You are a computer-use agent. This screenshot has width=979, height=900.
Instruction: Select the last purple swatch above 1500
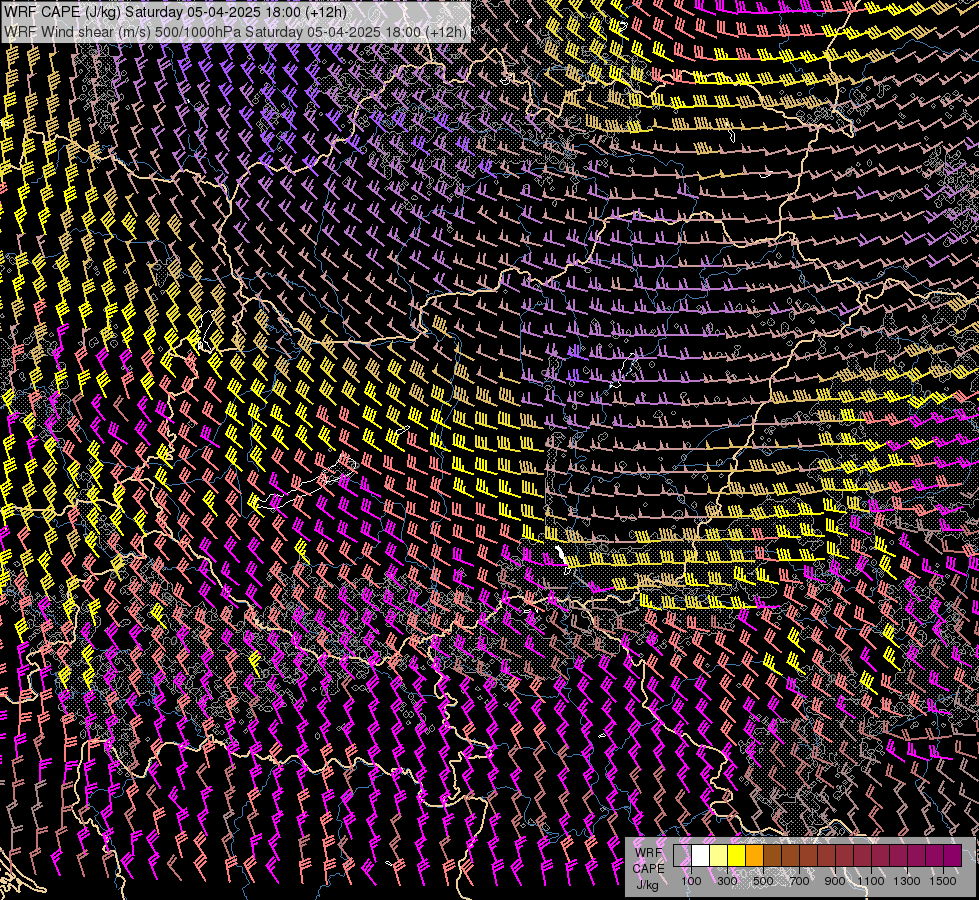point(953,855)
